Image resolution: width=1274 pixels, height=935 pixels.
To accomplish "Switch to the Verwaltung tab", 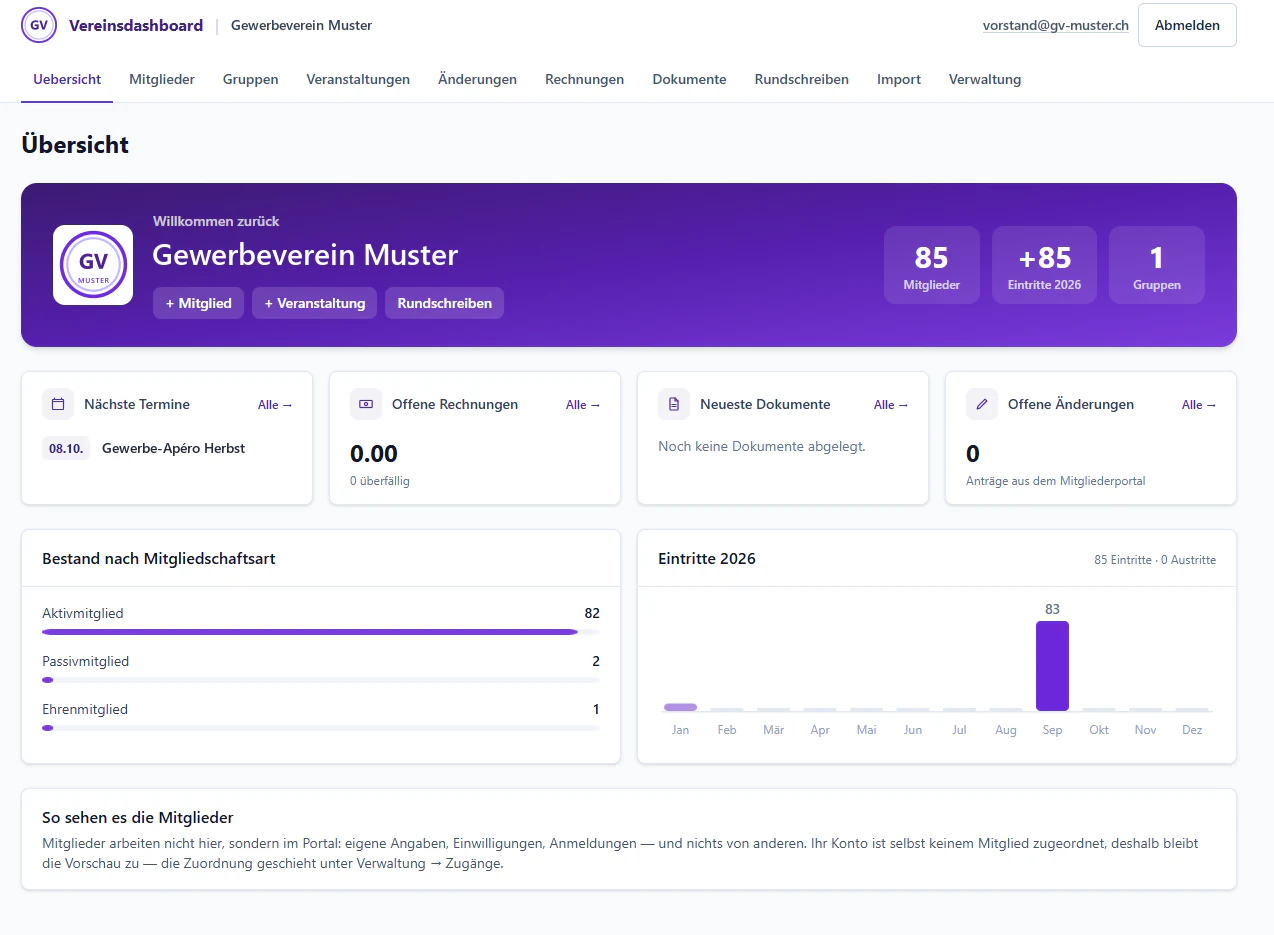I will click(985, 79).
